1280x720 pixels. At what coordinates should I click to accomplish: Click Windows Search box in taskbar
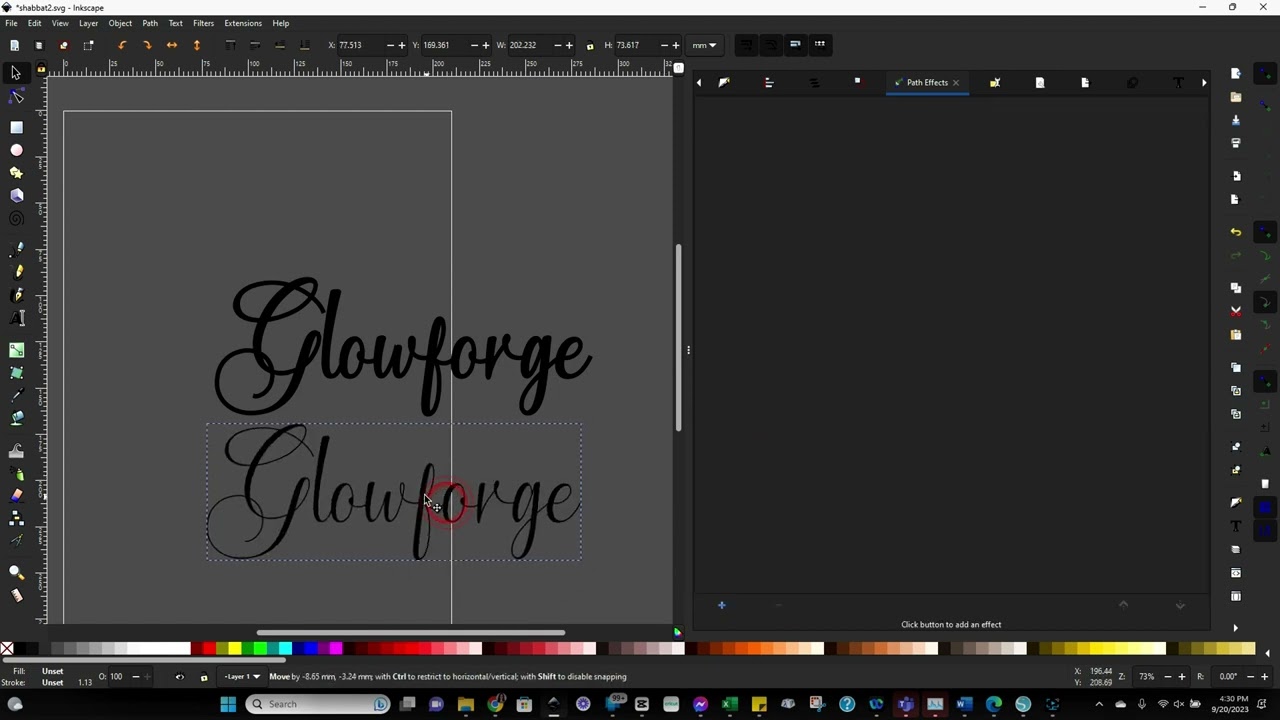[x=319, y=704]
